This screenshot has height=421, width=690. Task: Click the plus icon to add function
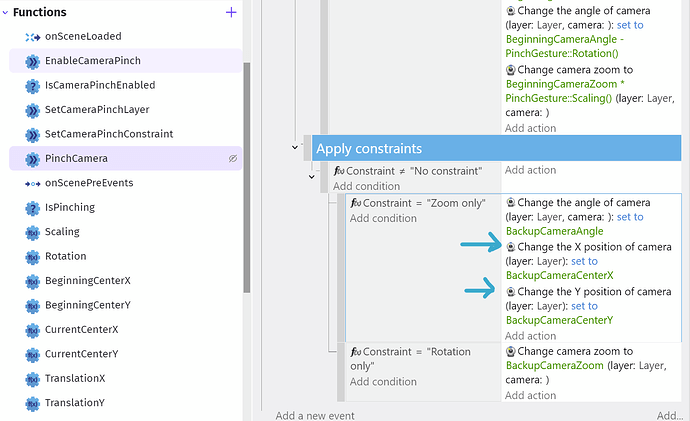[x=231, y=12]
